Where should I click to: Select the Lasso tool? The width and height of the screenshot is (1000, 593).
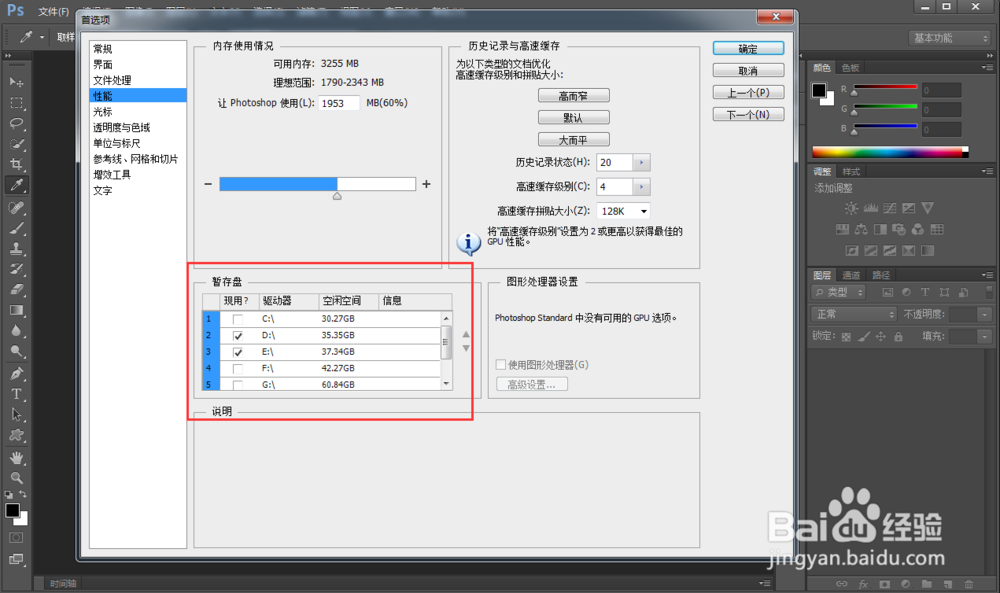[17, 123]
